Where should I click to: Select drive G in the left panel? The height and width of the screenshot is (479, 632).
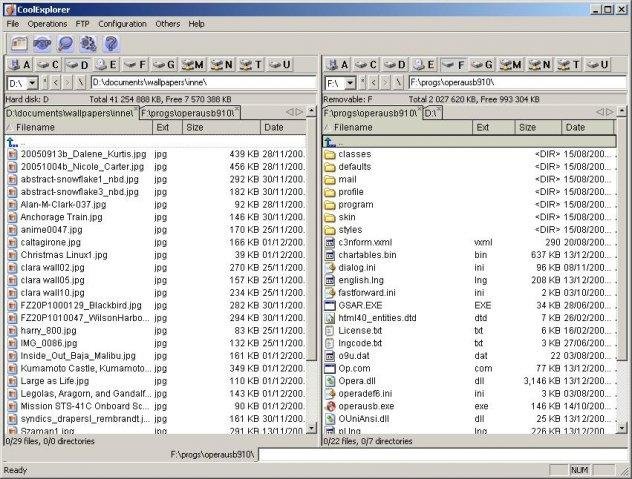click(164, 65)
